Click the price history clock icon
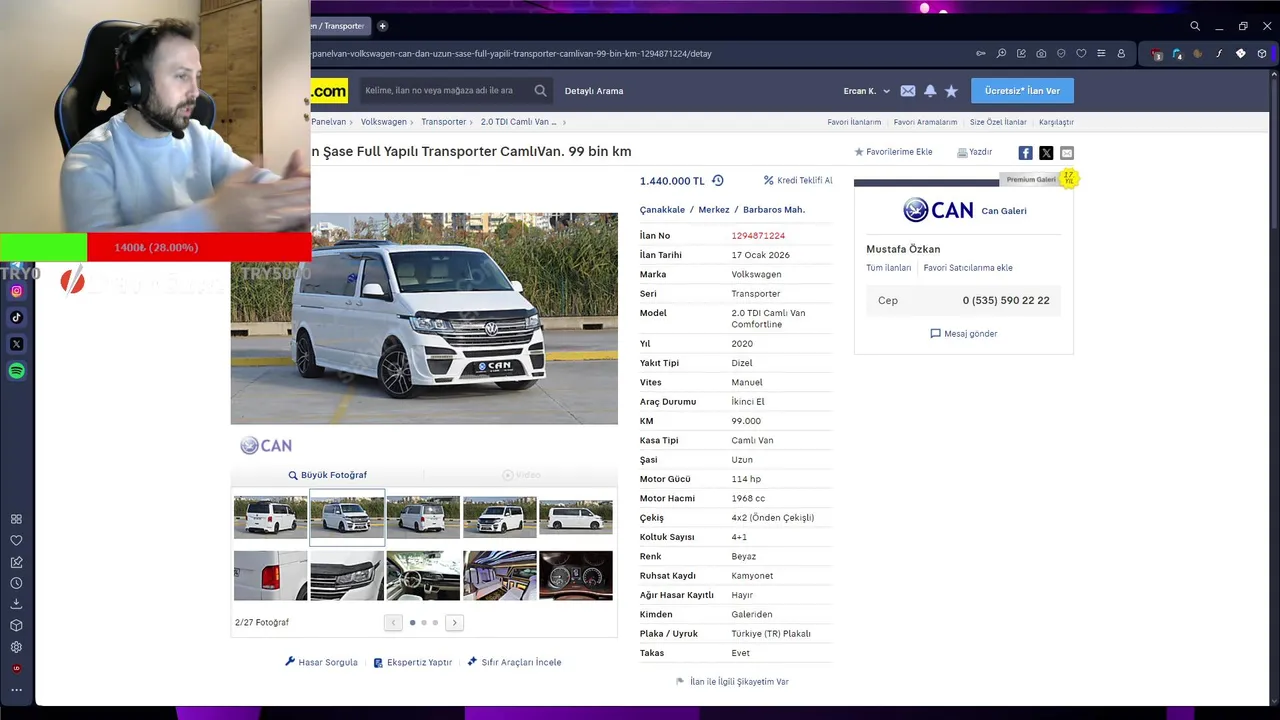The image size is (1280, 720). [x=717, y=181]
